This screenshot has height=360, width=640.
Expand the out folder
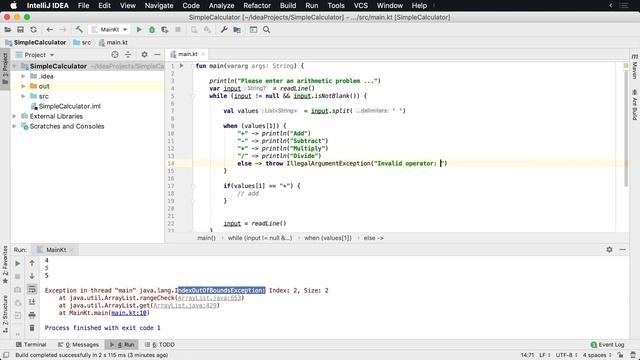click(x=23, y=86)
